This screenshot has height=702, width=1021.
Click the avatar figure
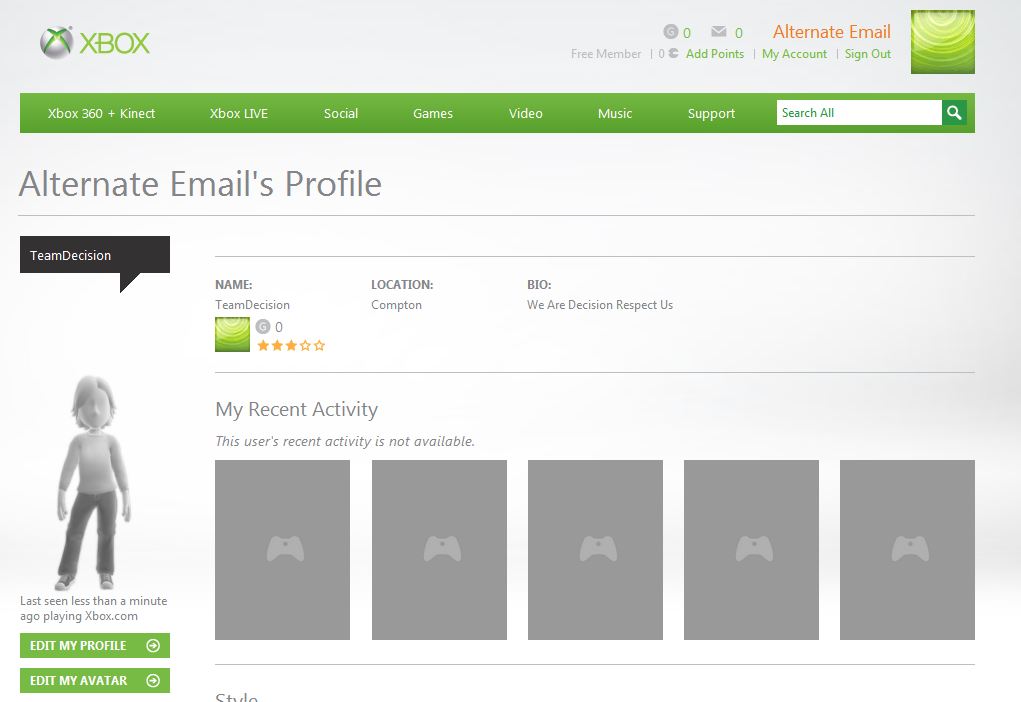pos(93,482)
